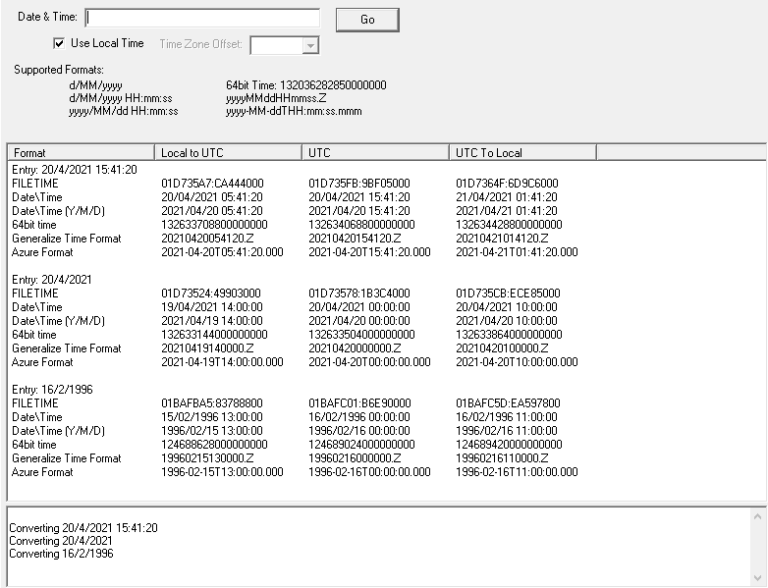Click the value 2021/04/20 00:00:00
This screenshot has height=588, width=768.
pos(359,320)
